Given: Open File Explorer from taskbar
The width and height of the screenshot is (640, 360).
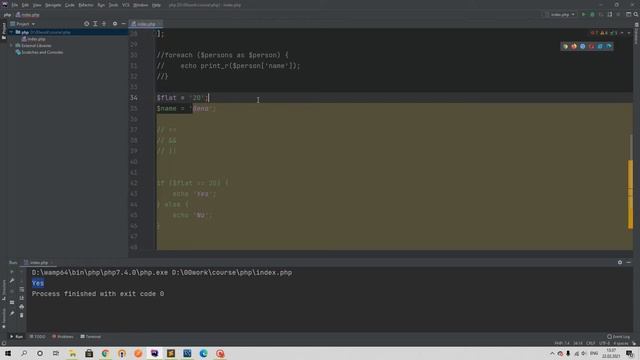Looking at the screenshot, I should [72, 353].
